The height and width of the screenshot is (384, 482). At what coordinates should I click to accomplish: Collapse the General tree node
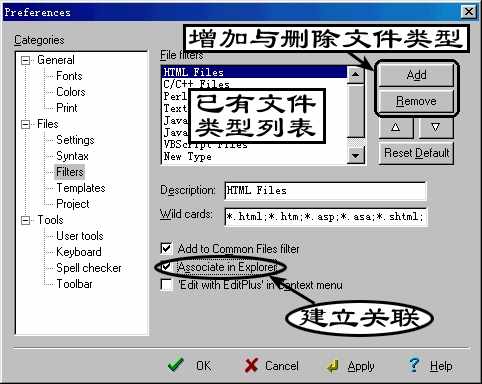(25, 60)
